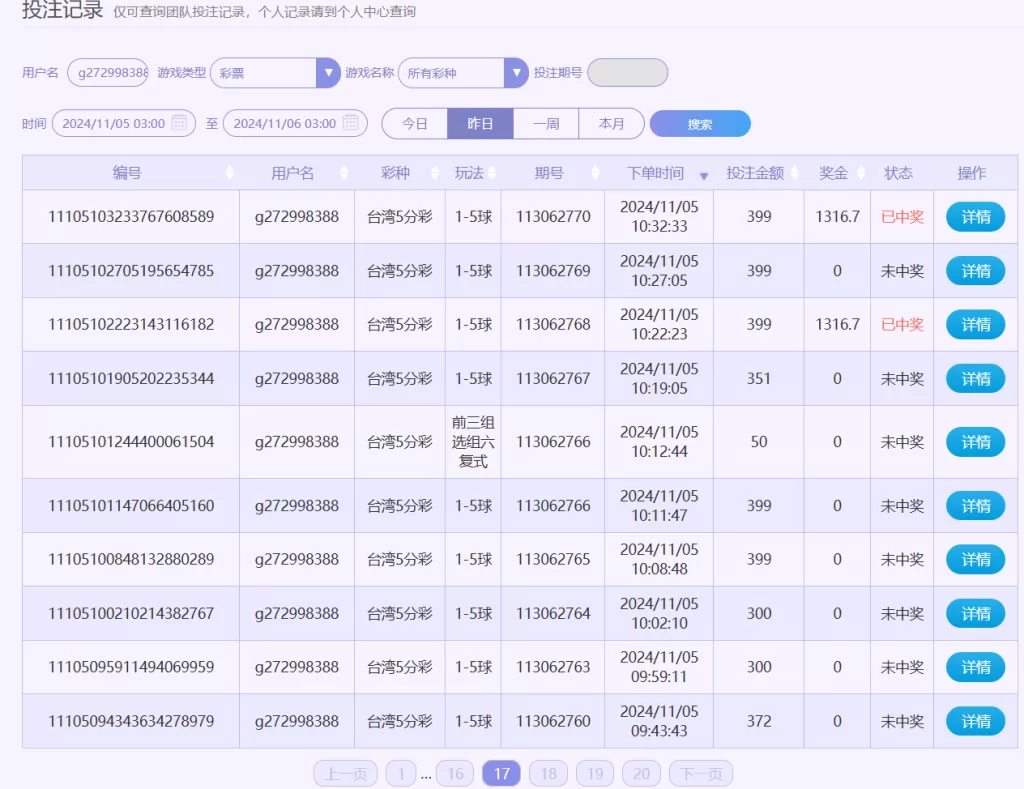Open 详情 for order 11105102705195654785
The width and height of the screenshot is (1024, 789).
click(976, 271)
